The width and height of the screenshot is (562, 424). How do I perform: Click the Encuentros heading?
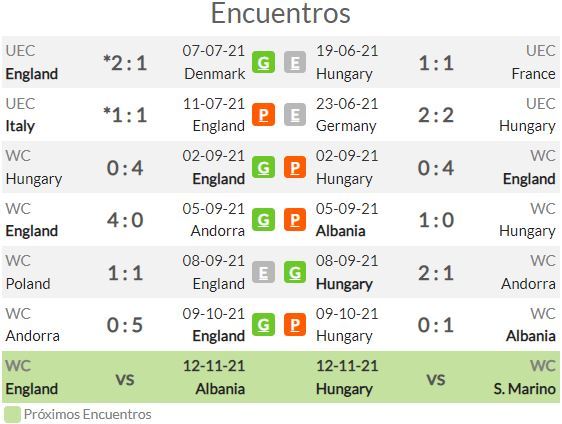281,13
